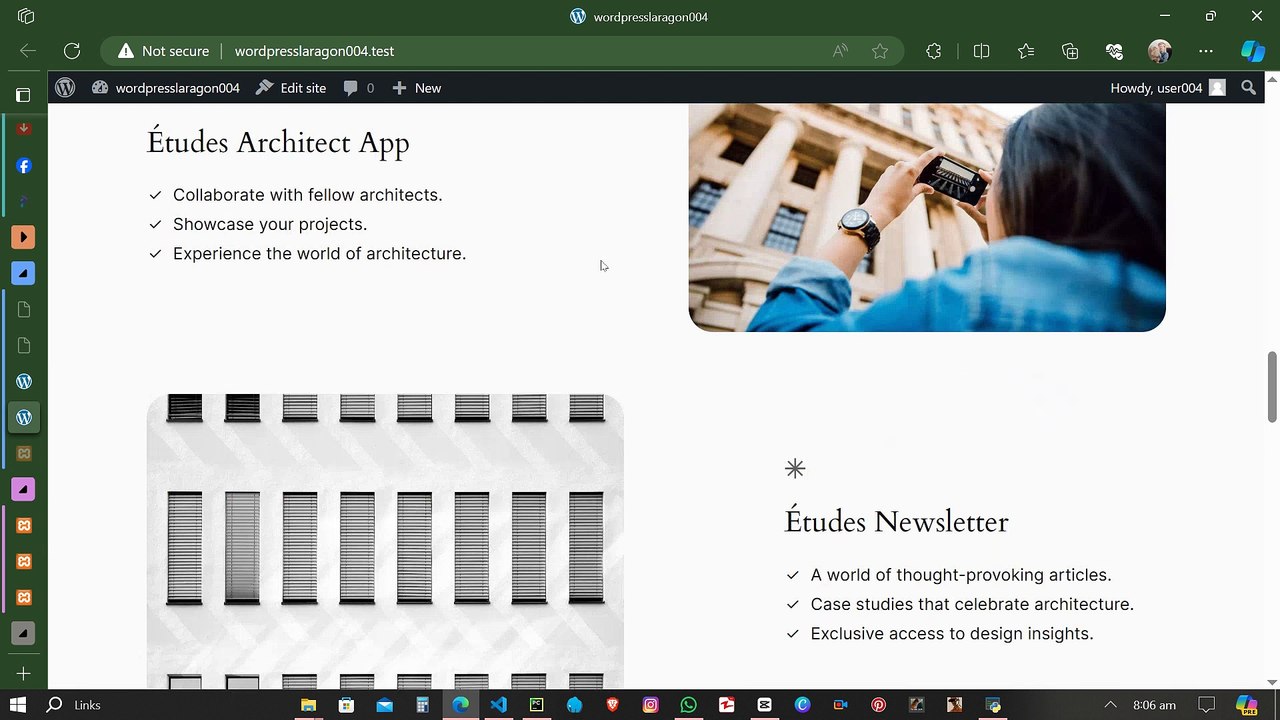Viewport: 1280px width, 720px height.
Task: Open Browser essentials heart icon
Action: tap(1114, 51)
